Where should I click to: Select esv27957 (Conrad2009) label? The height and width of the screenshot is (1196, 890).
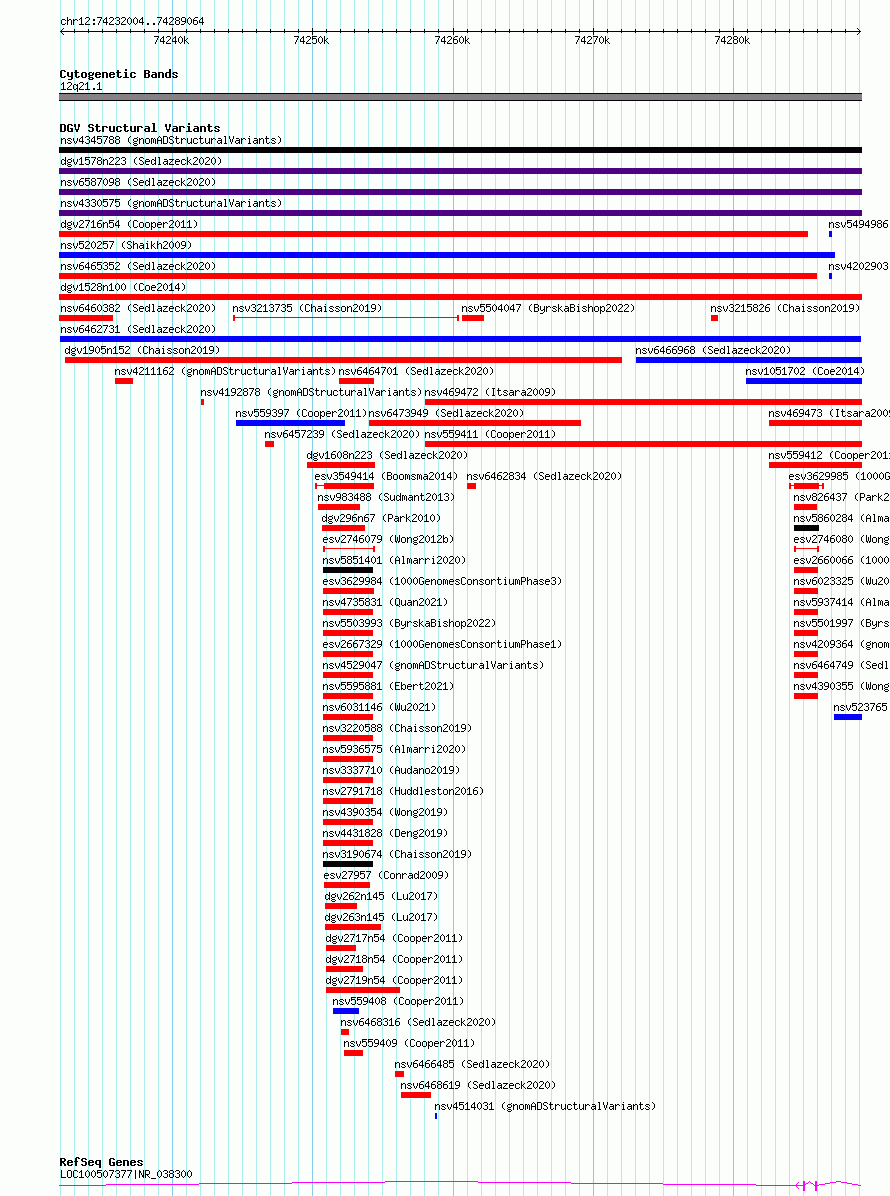386,876
